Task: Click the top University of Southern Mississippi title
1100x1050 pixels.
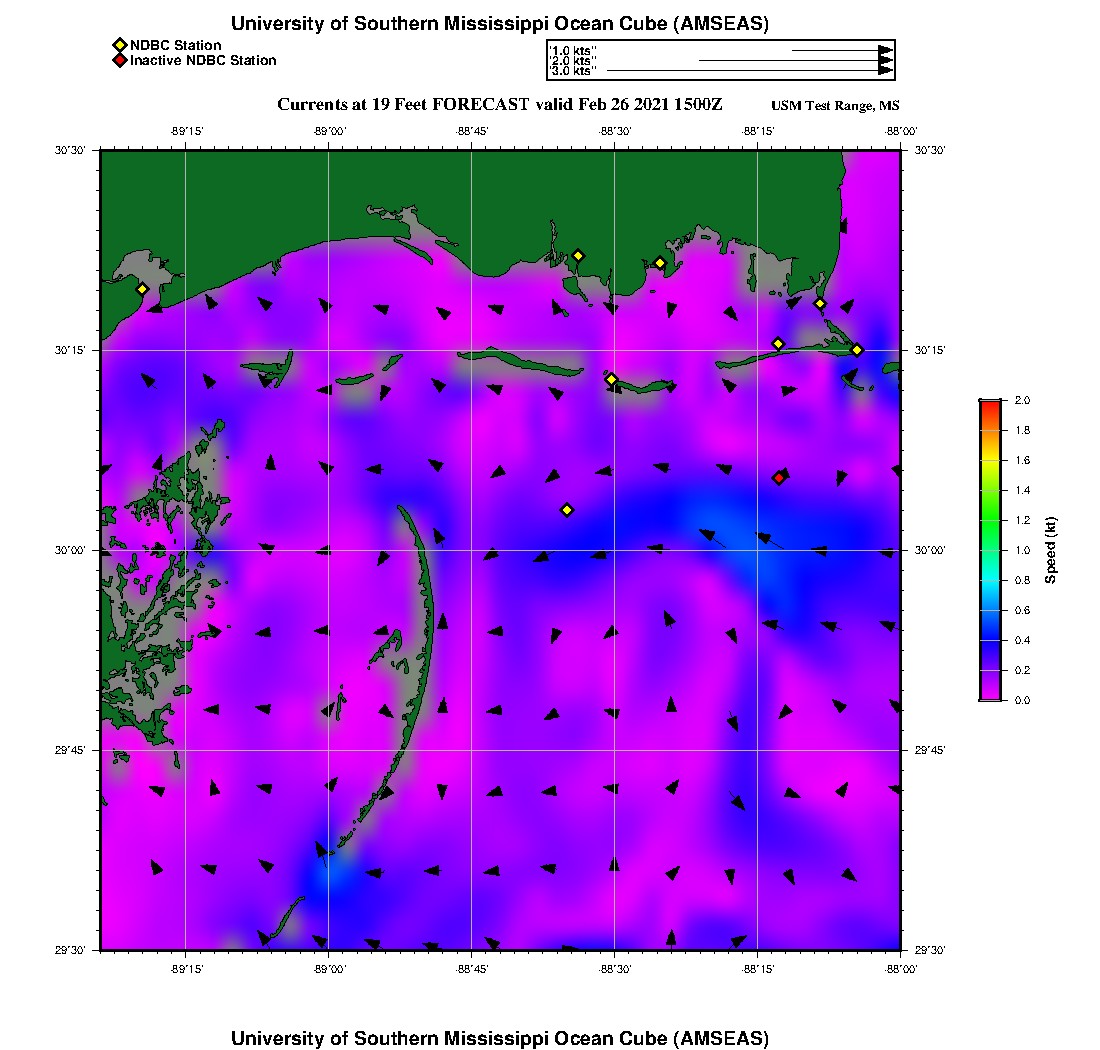Action: pos(500,24)
